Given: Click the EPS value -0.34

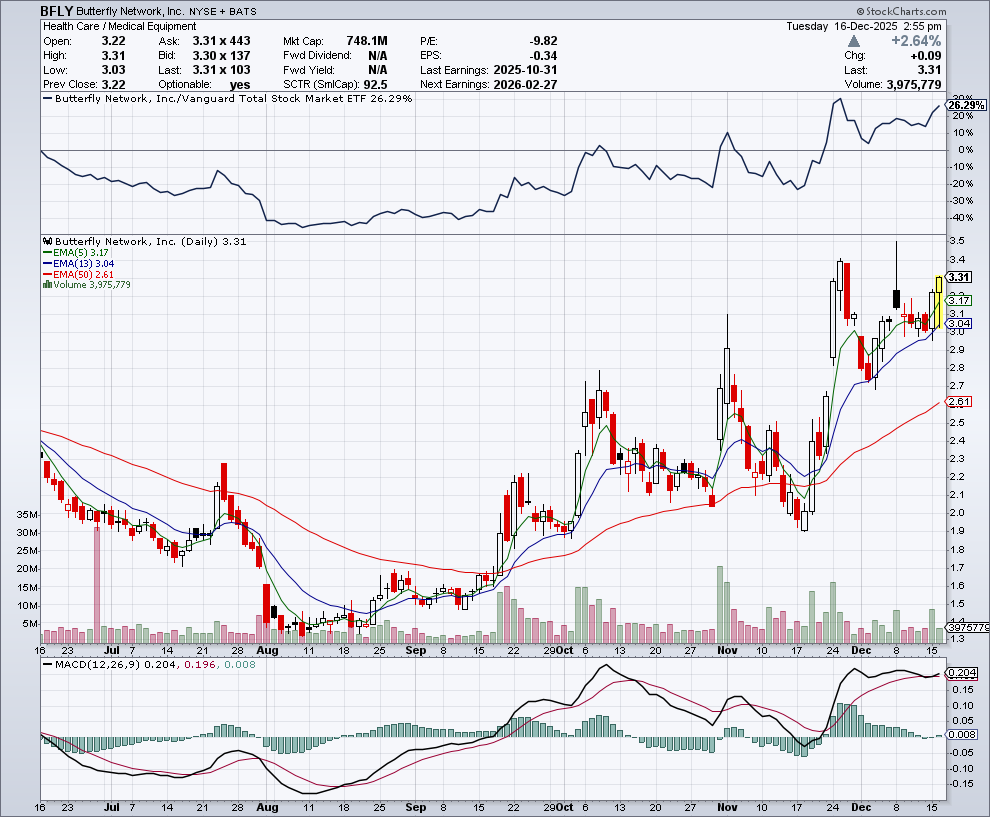Looking at the screenshot, I should coord(543,56).
